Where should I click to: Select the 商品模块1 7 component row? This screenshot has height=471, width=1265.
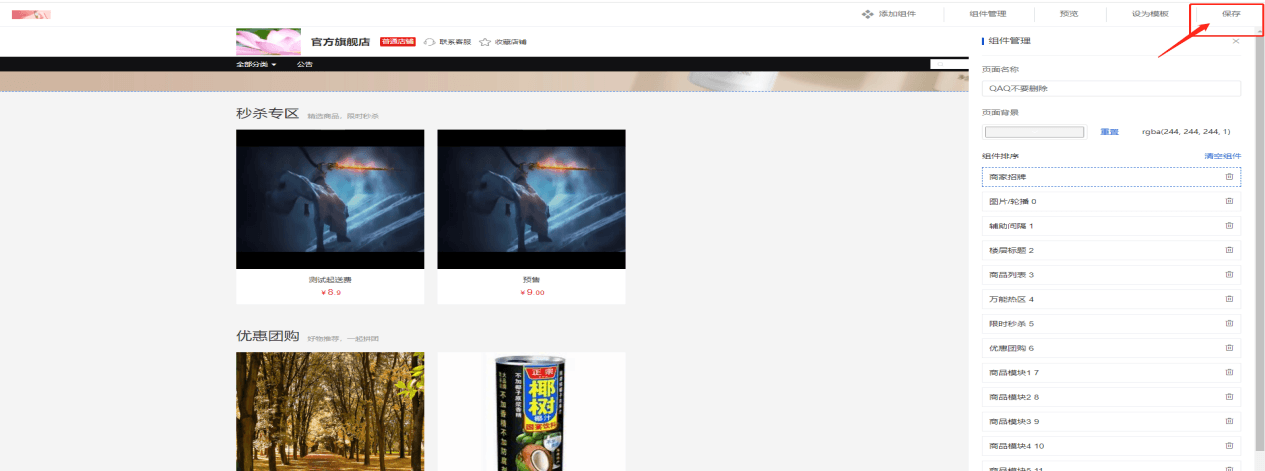pyautogui.click(x=1111, y=372)
